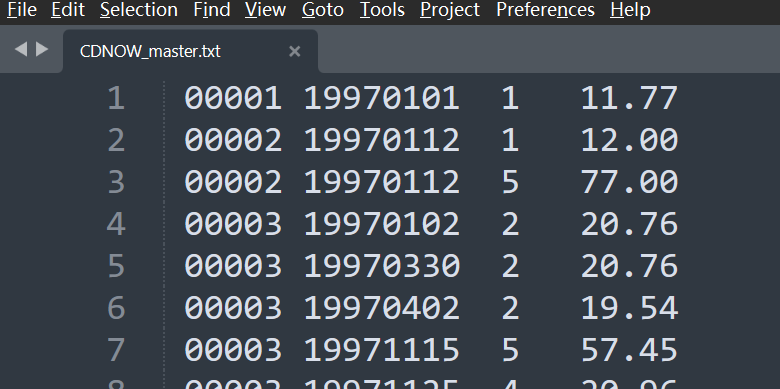Viewport: 780px width, 389px height.
Task: Open the Selection menu
Action: [x=139, y=10]
